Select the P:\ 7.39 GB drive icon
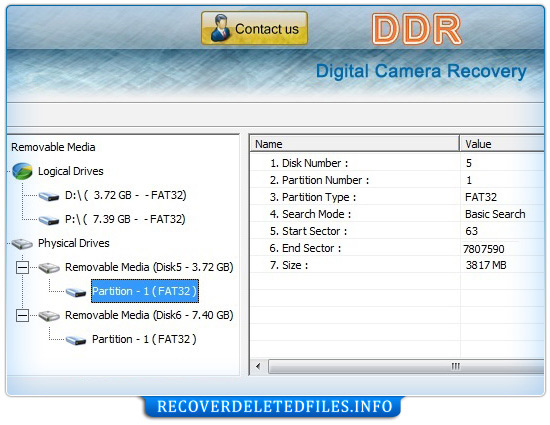The width and height of the screenshot is (550, 425). [49, 220]
